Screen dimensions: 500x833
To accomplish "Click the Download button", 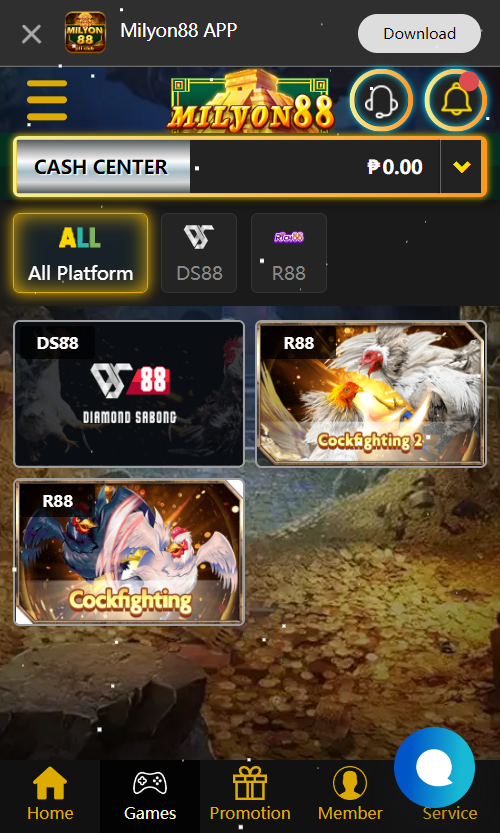I will [419, 33].
